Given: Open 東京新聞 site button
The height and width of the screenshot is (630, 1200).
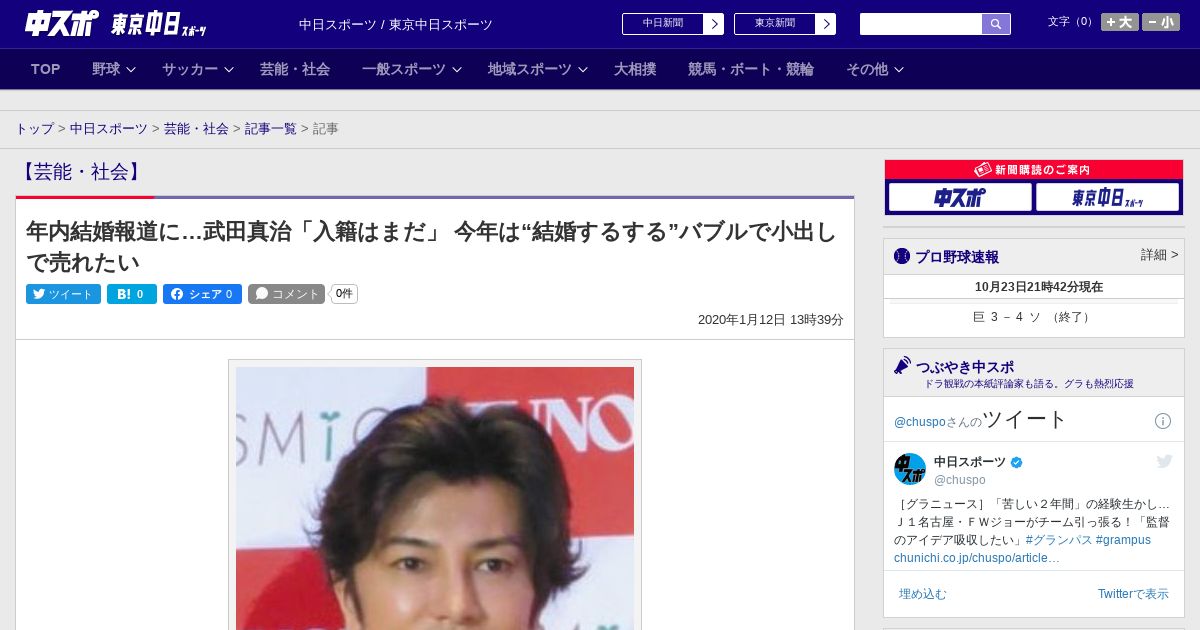Looking at the screenshot, I should [x=774, y=24].
